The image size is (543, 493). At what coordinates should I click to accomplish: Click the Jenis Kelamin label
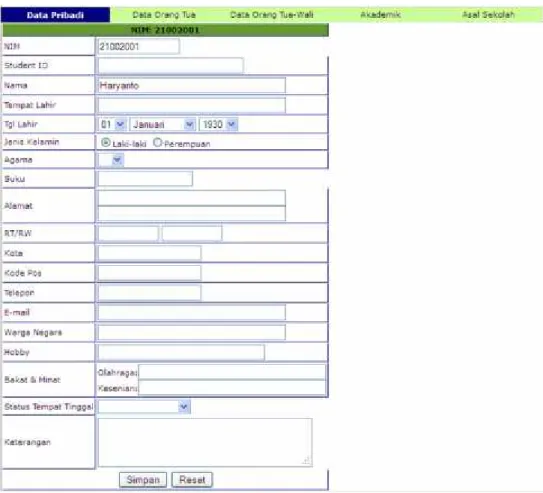coord(32,142)
